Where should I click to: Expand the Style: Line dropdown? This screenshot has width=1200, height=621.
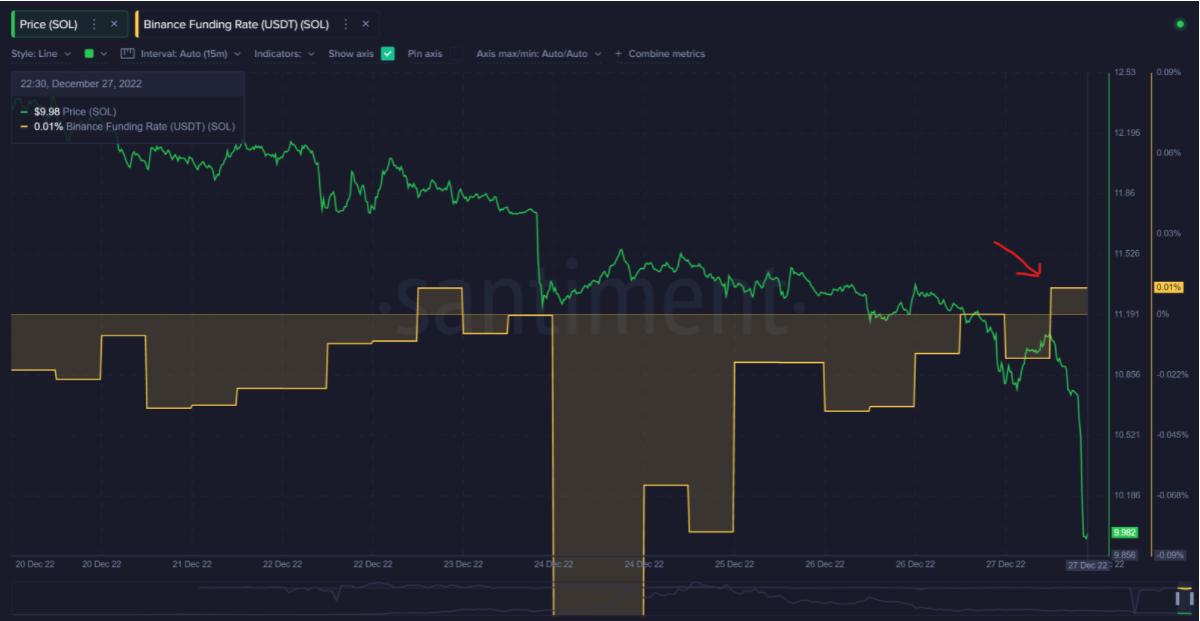pos(41,53)
